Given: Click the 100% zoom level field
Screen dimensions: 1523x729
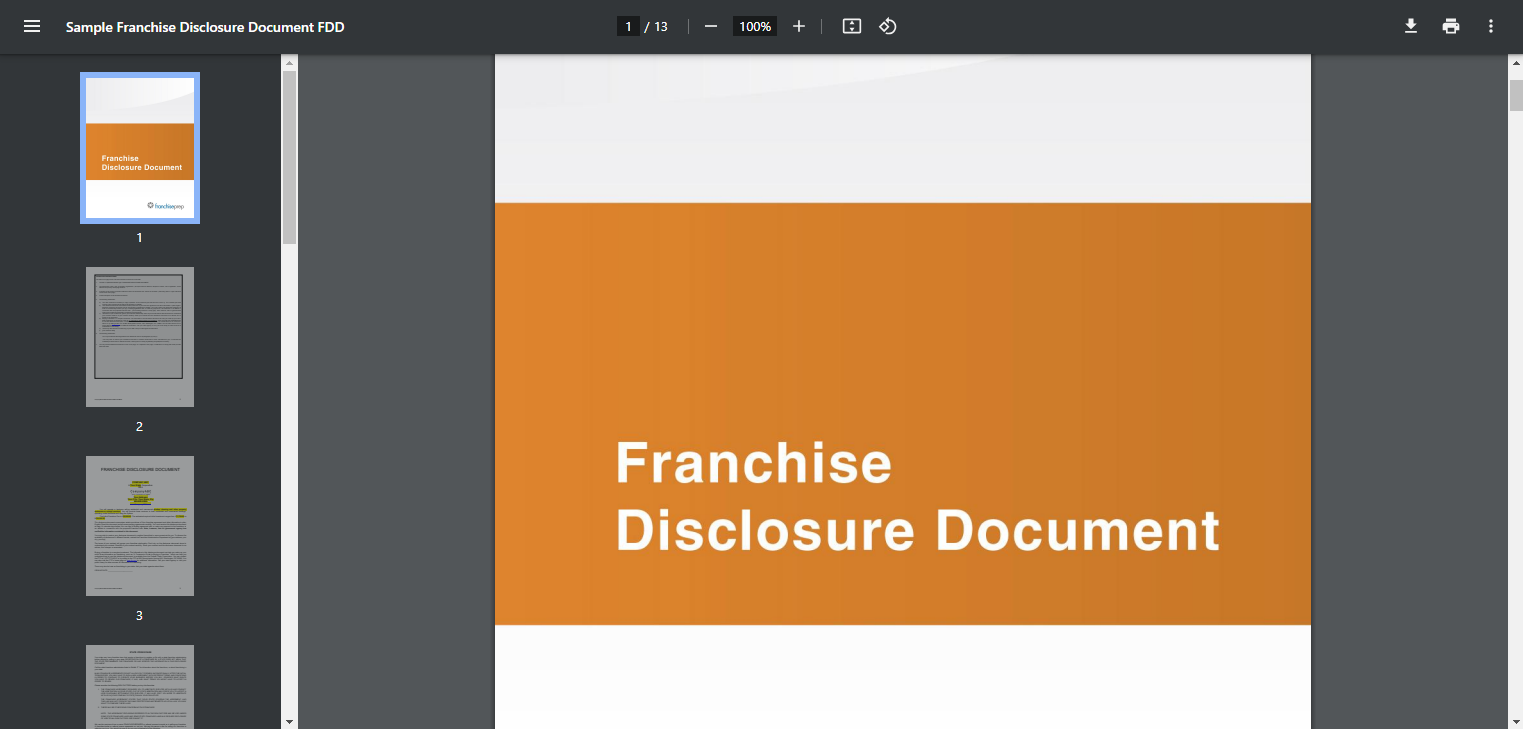Looking at the screenshot, I should click(x=755, y=27).
